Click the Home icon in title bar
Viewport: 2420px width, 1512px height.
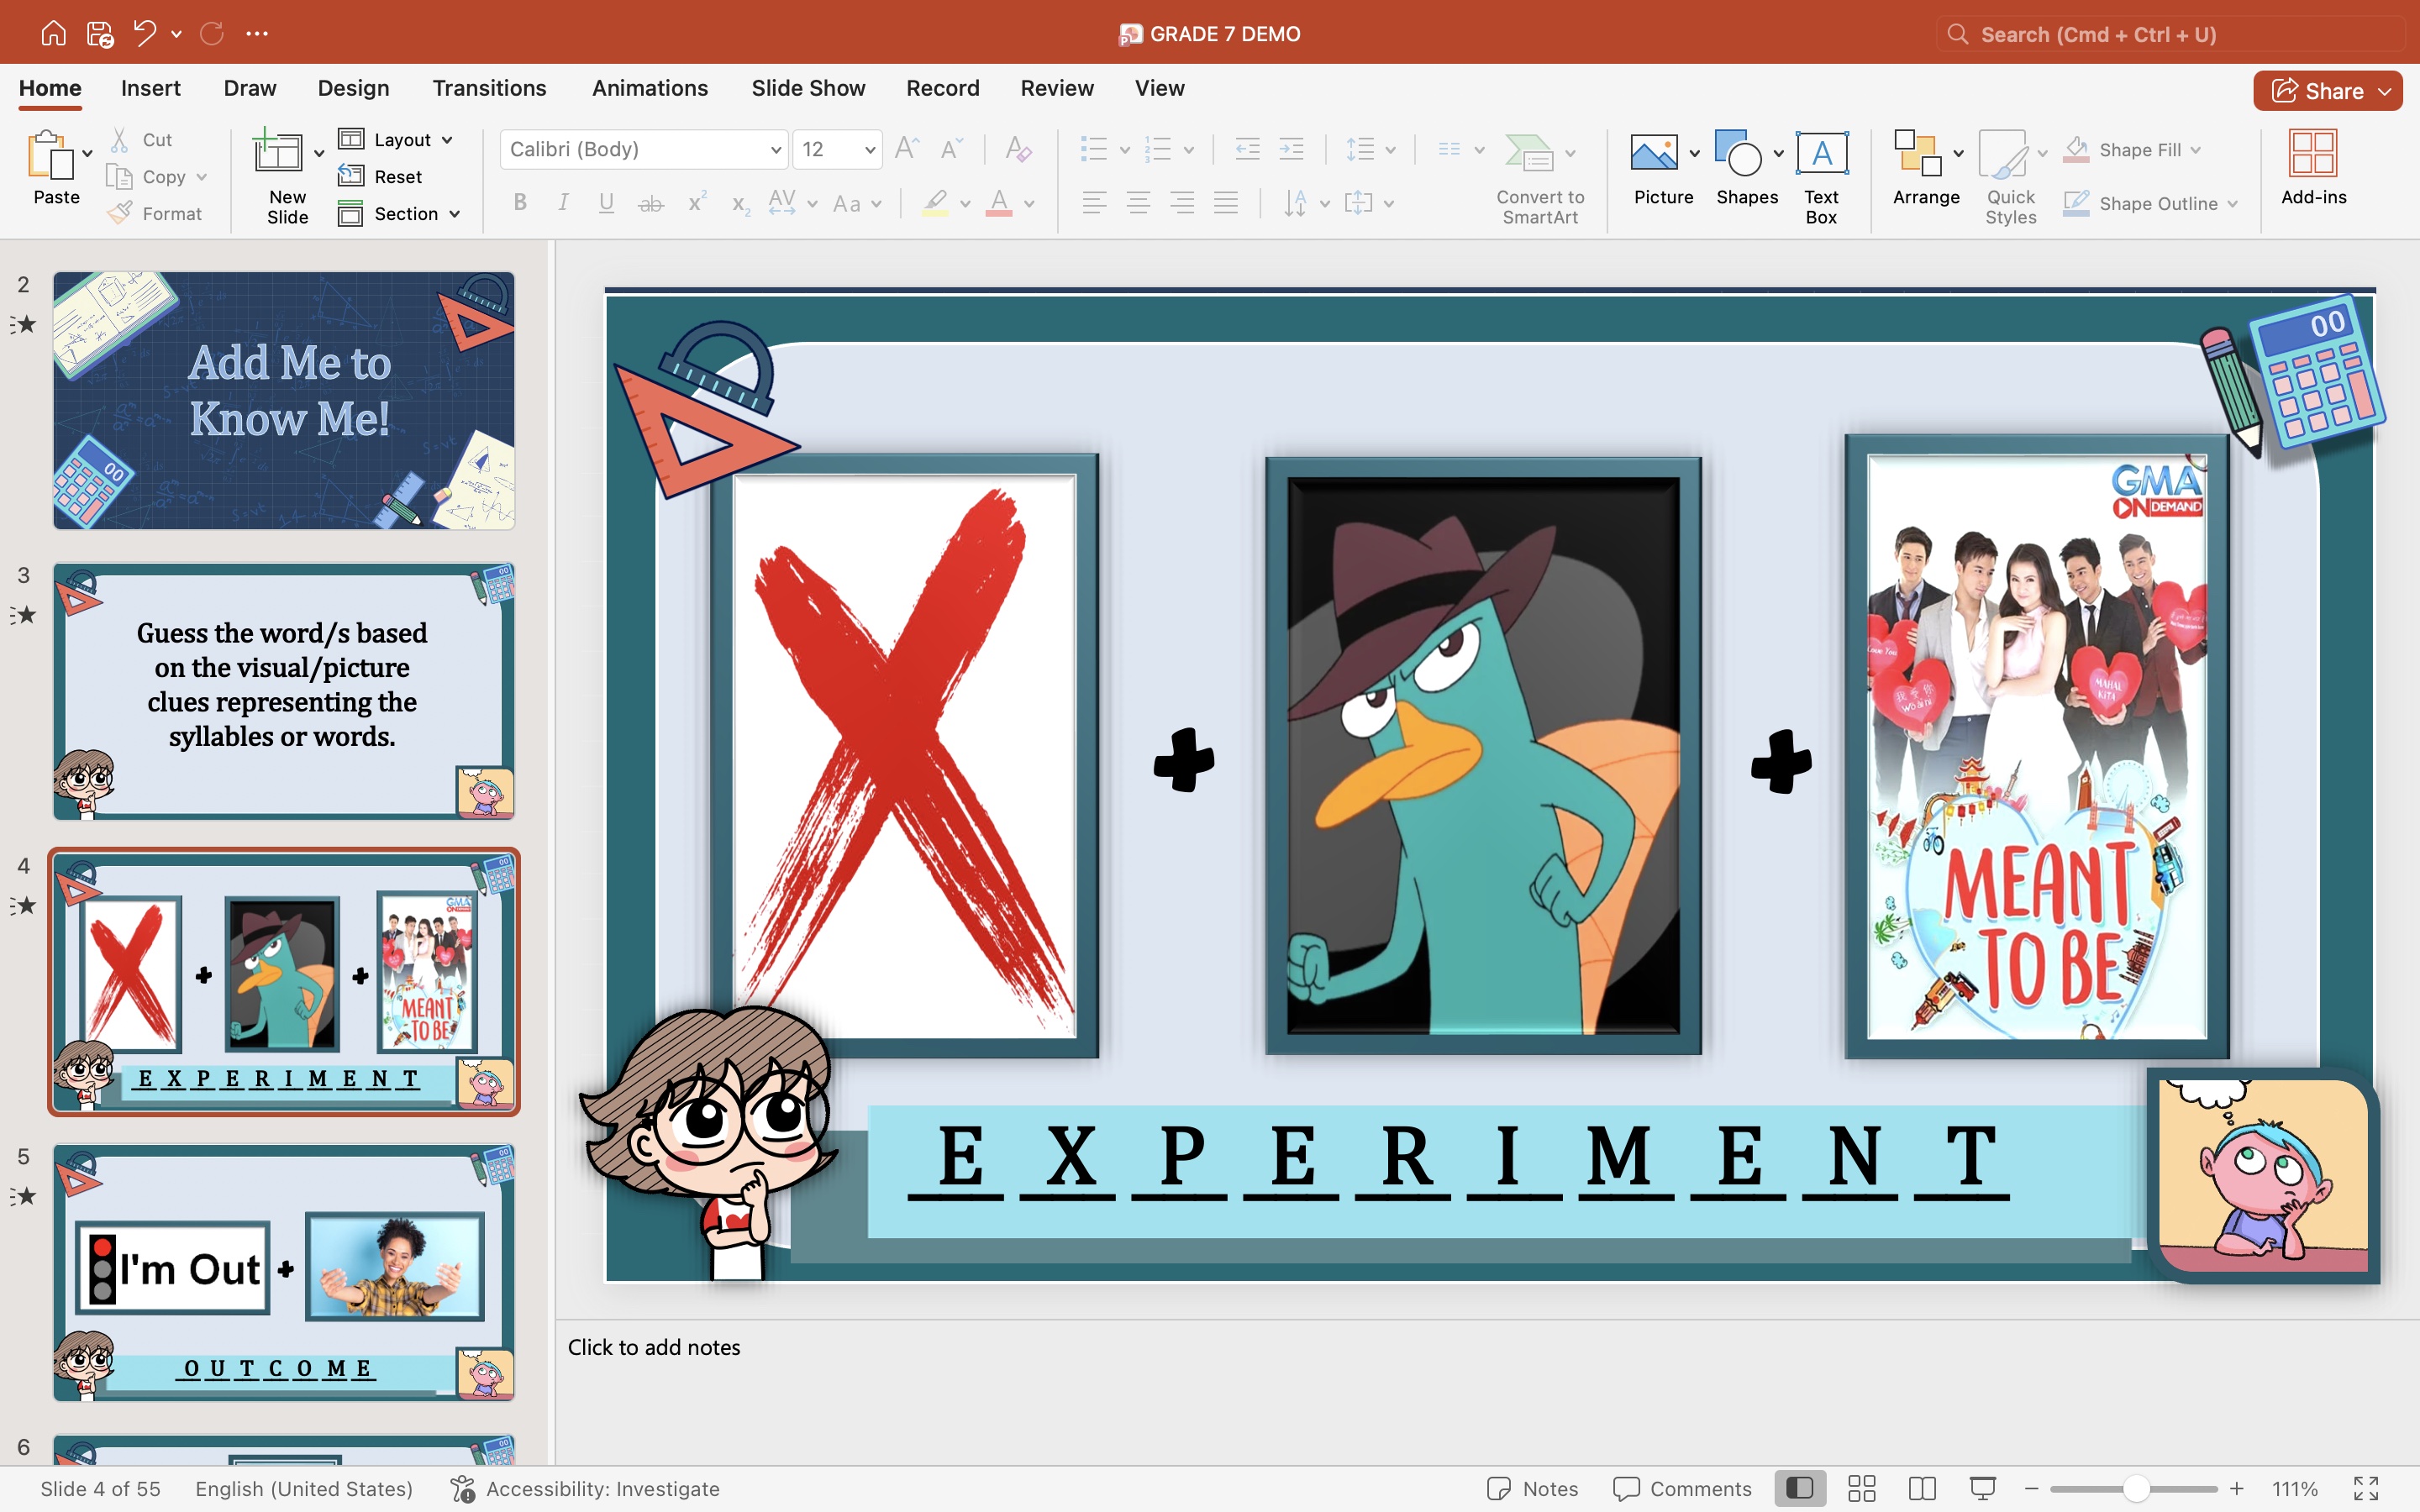click(53, 34)
